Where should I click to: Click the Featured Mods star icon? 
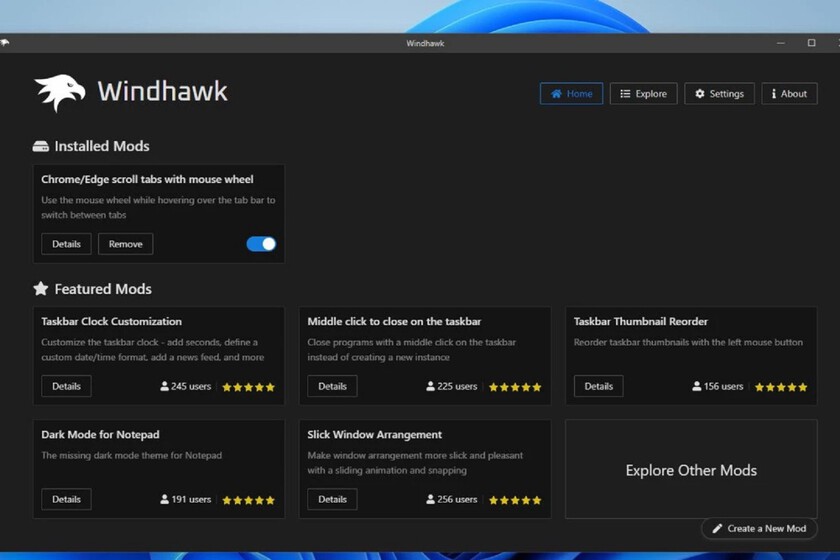[x=40, y=289]
